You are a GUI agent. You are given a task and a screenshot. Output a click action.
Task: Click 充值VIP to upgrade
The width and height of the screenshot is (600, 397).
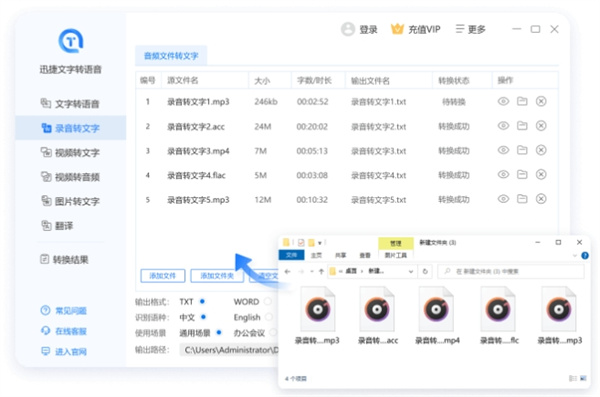424,29
